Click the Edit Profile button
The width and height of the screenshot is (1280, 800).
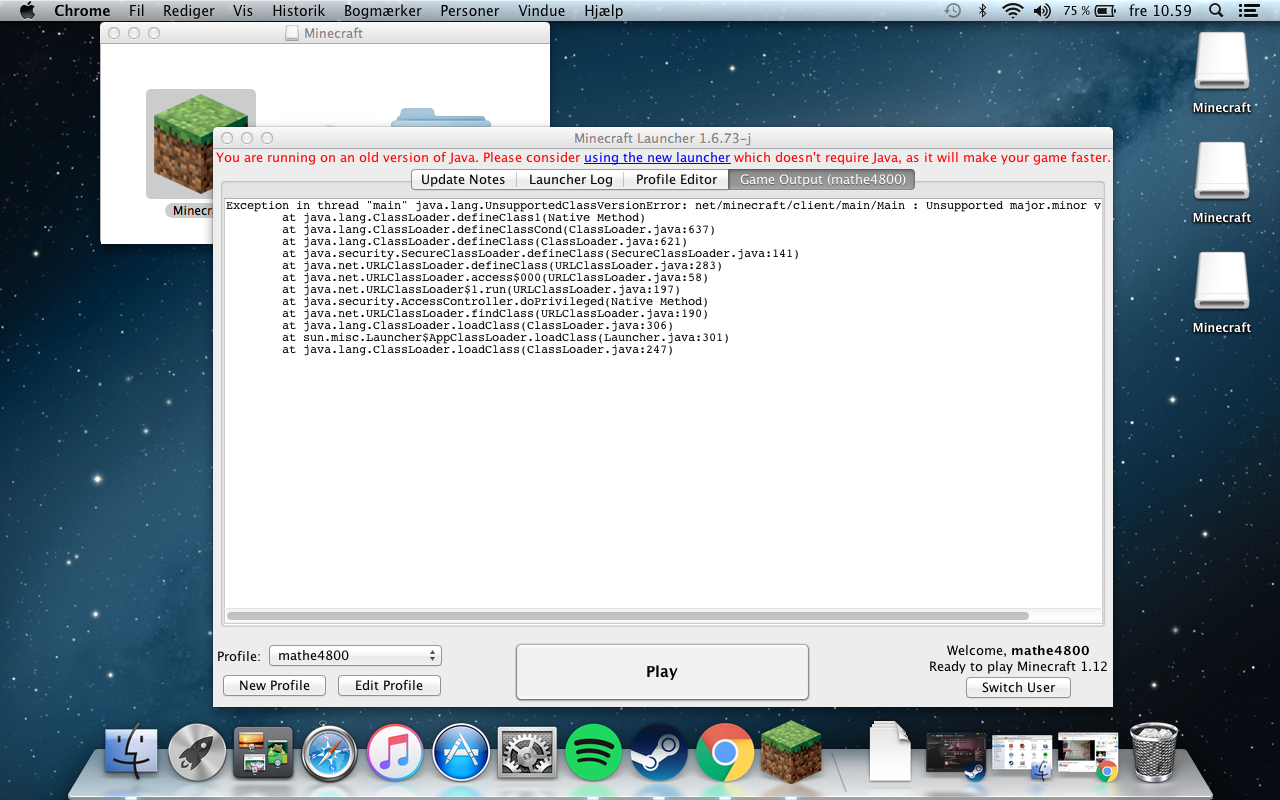point(389,685)
